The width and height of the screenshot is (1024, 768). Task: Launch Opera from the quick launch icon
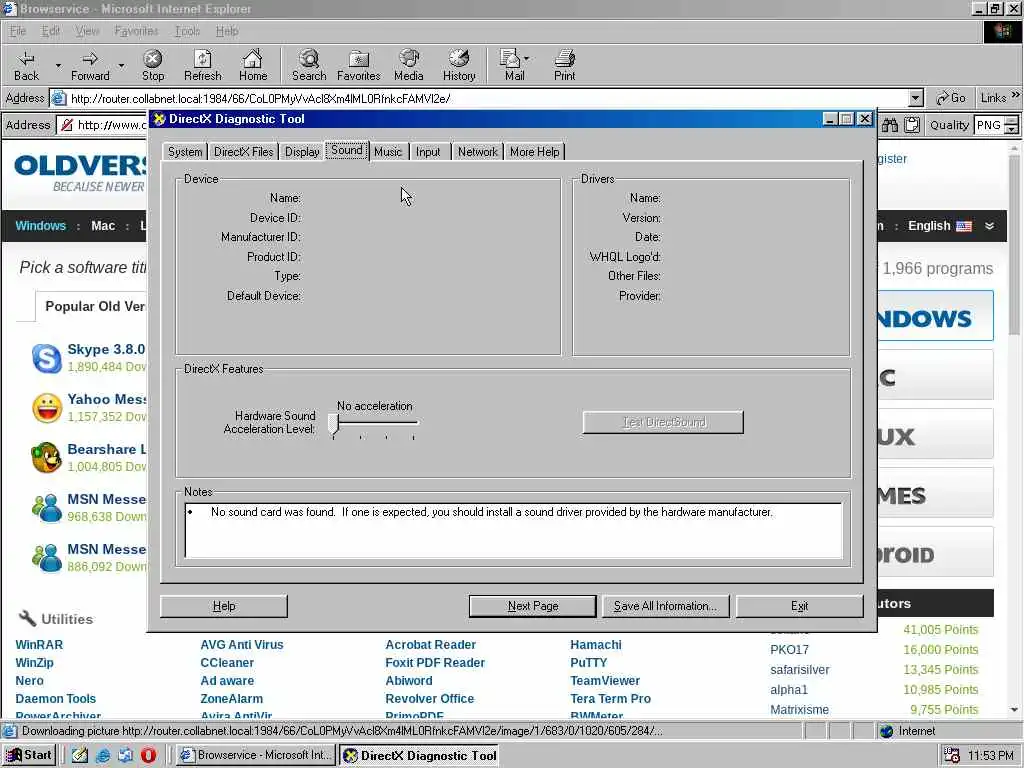[x=148, y=755]
